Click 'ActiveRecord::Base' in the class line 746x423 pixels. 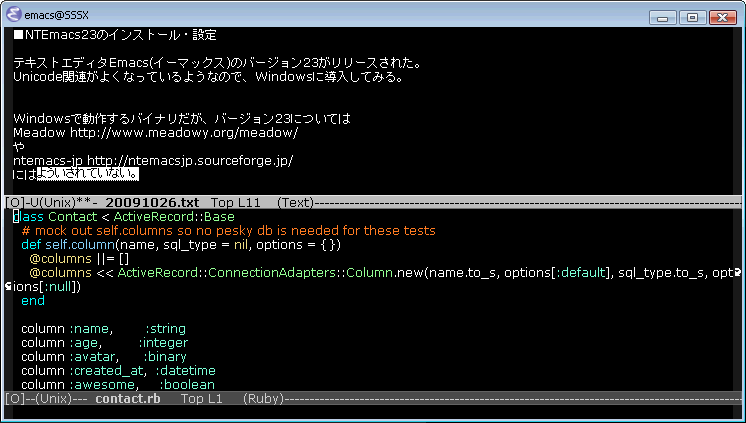pyautogui.click(x=174, y=217)
